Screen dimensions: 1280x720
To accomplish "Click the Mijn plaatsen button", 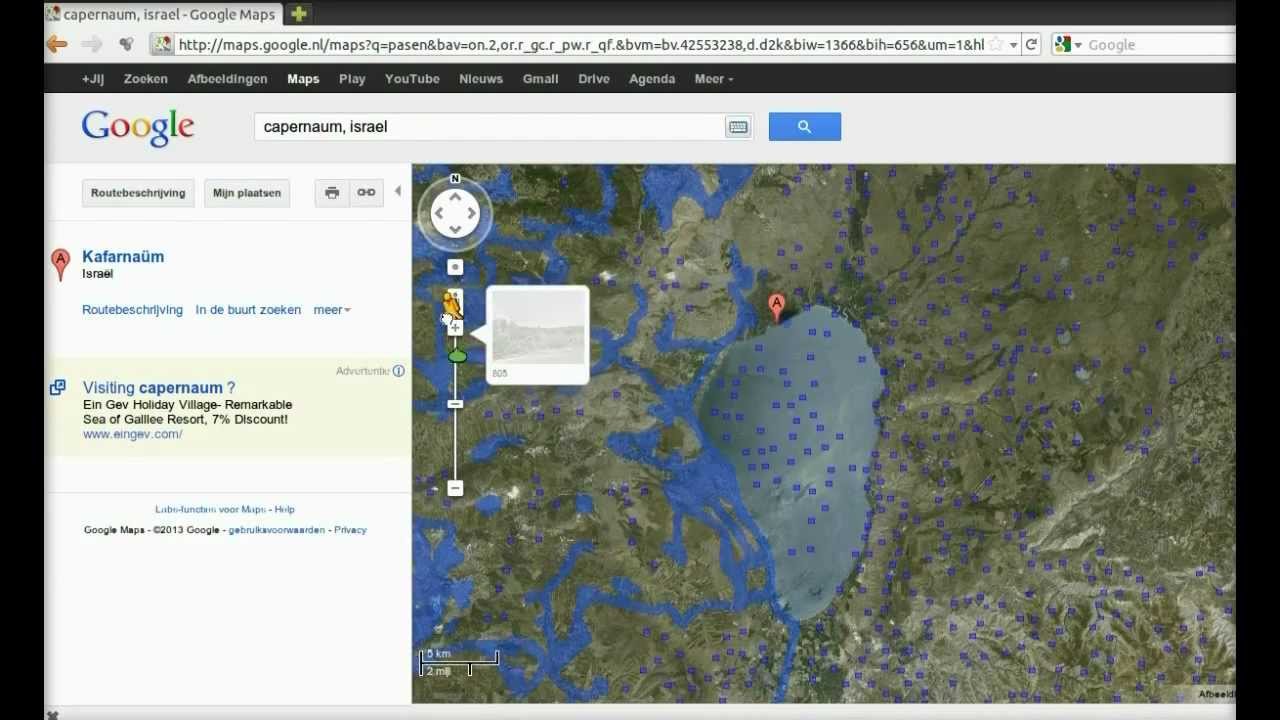I will coord(247,193).
